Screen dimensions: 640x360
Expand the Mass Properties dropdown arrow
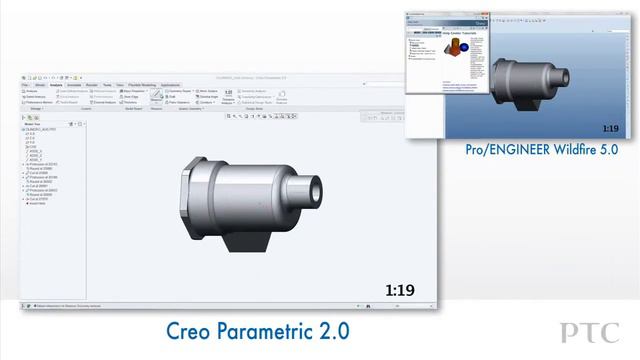pos(147,91)
